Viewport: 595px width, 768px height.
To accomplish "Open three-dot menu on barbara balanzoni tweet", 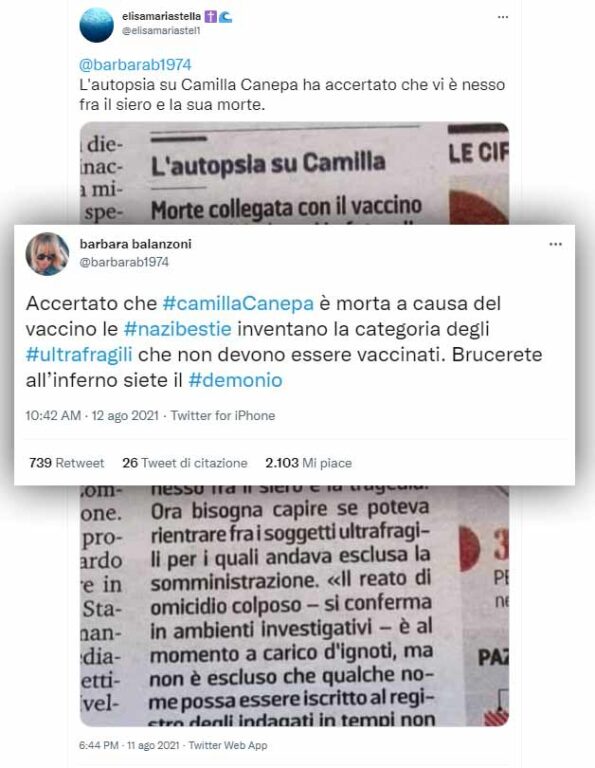I will [555, 244].
